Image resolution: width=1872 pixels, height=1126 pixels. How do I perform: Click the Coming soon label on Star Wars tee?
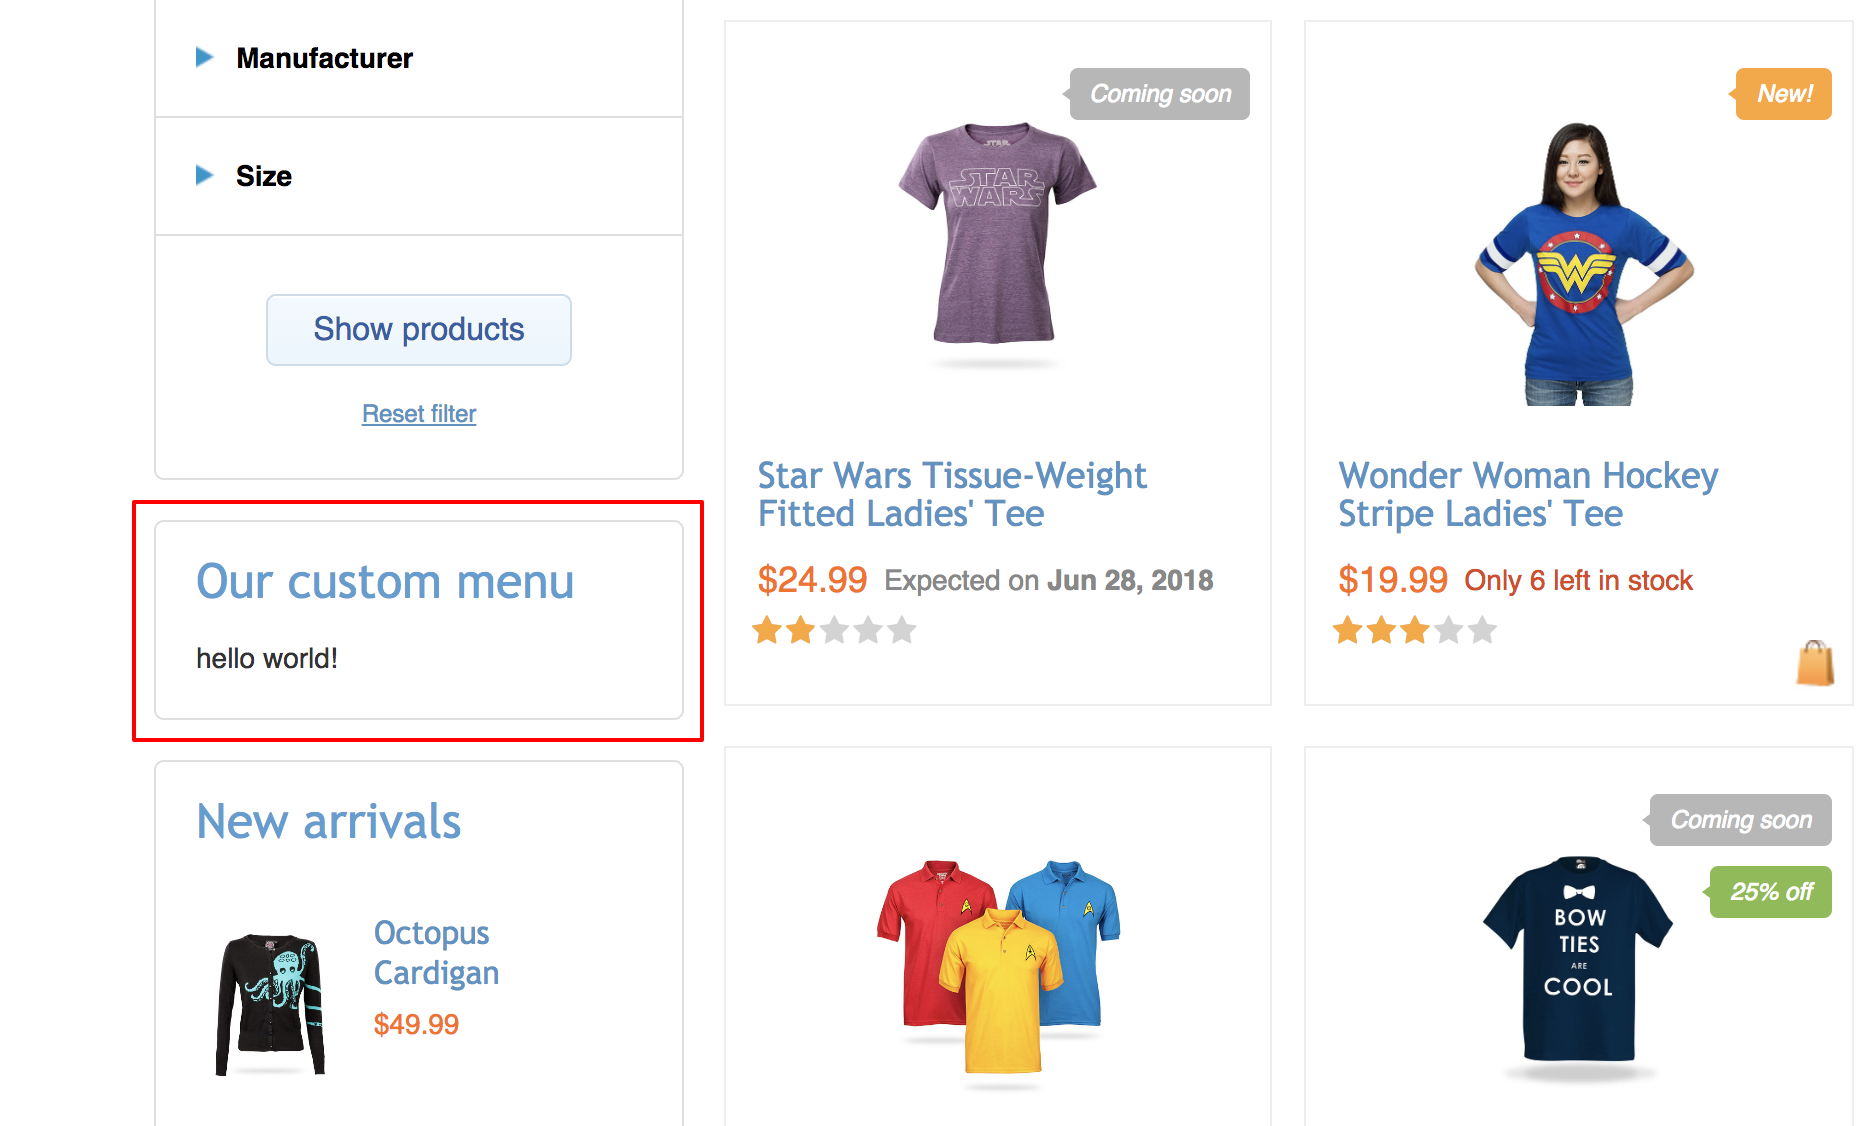point(1160,94)
